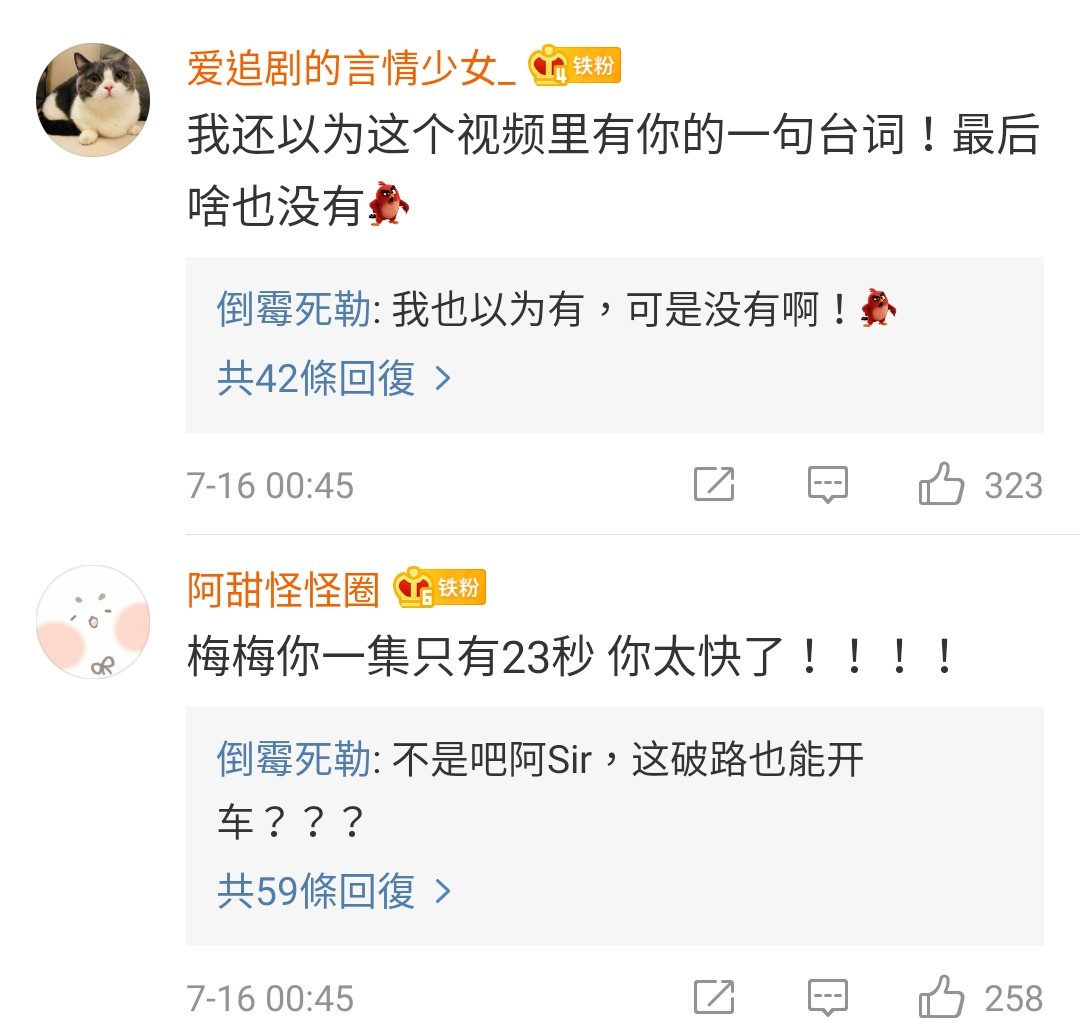
Task: Tap reply icon on second comment
Action: click(827, 998)
